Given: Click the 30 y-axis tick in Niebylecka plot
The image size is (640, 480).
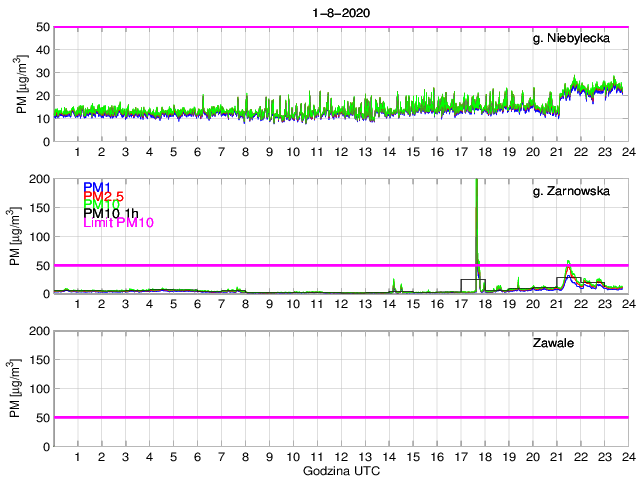Looking at the screenshot, I should tap(42, 73).
